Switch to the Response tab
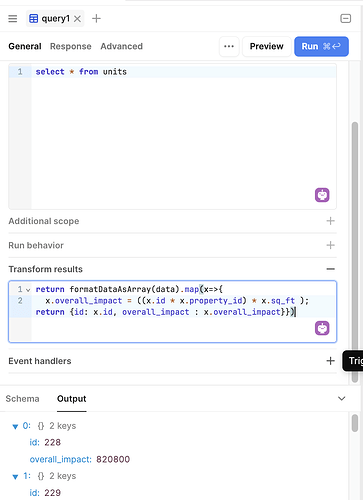This screenshot has width=363, height=500. [71, 46]
